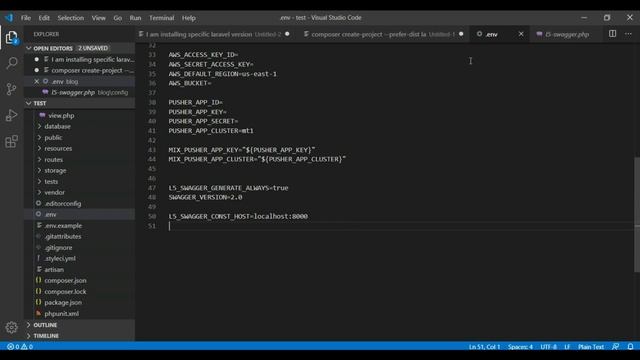Close .env blog in Open Editors
The height and width of the screenshot is (360, 640).
[x=37, y=81]
